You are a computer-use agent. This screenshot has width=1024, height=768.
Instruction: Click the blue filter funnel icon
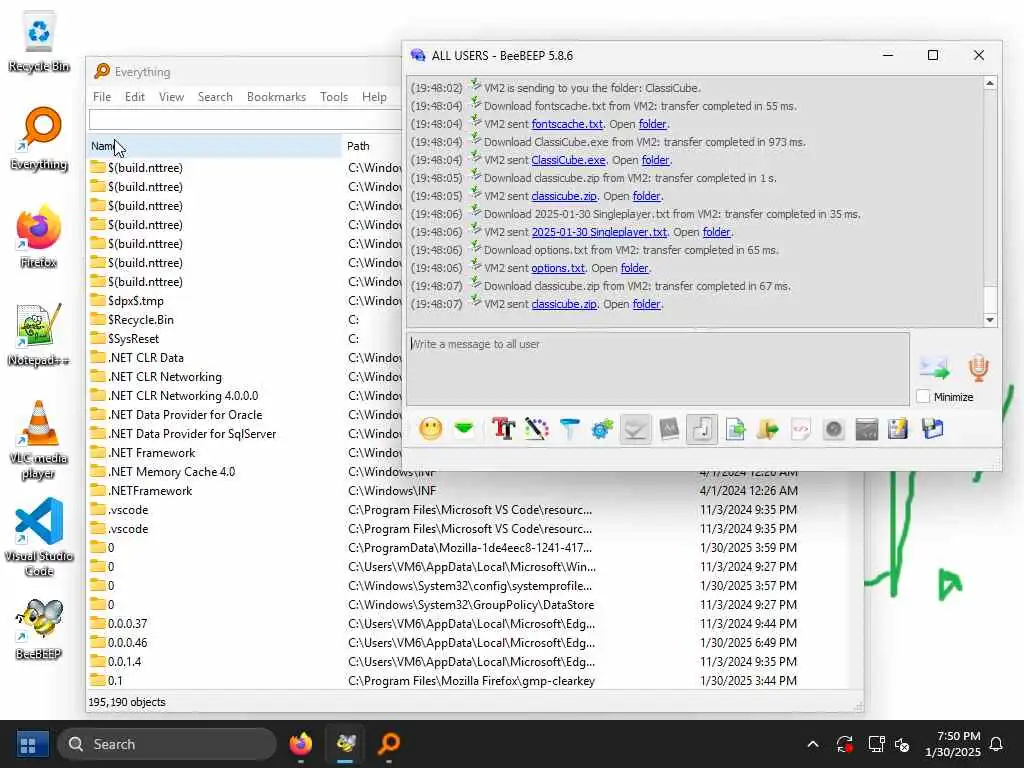click(x=569, y=429)
